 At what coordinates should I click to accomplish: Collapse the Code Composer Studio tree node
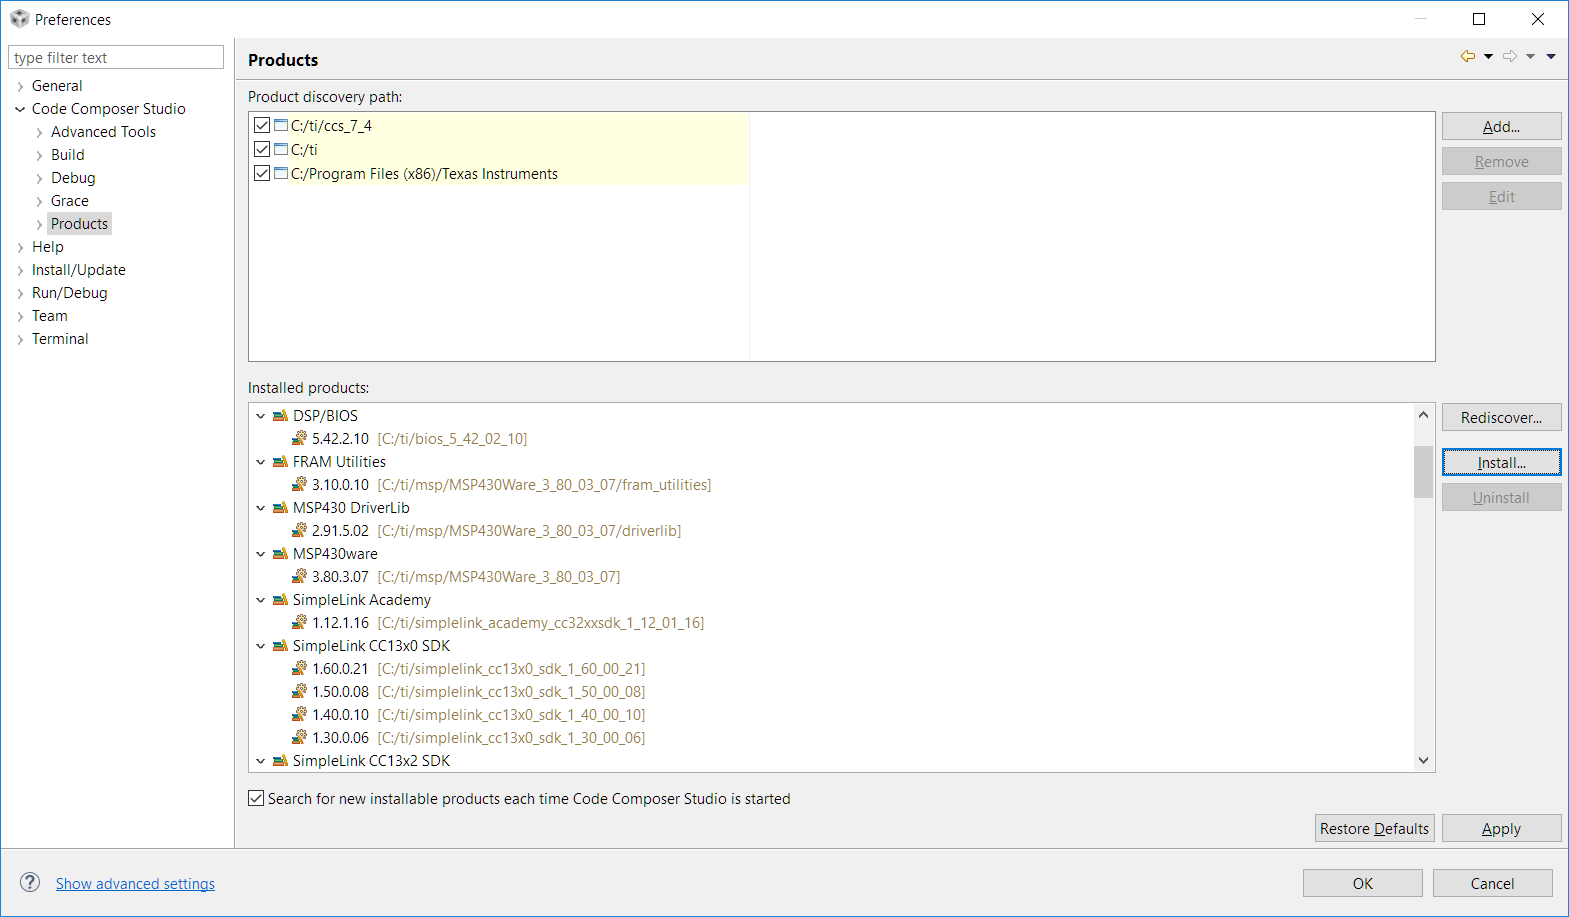tap(20, 109)
